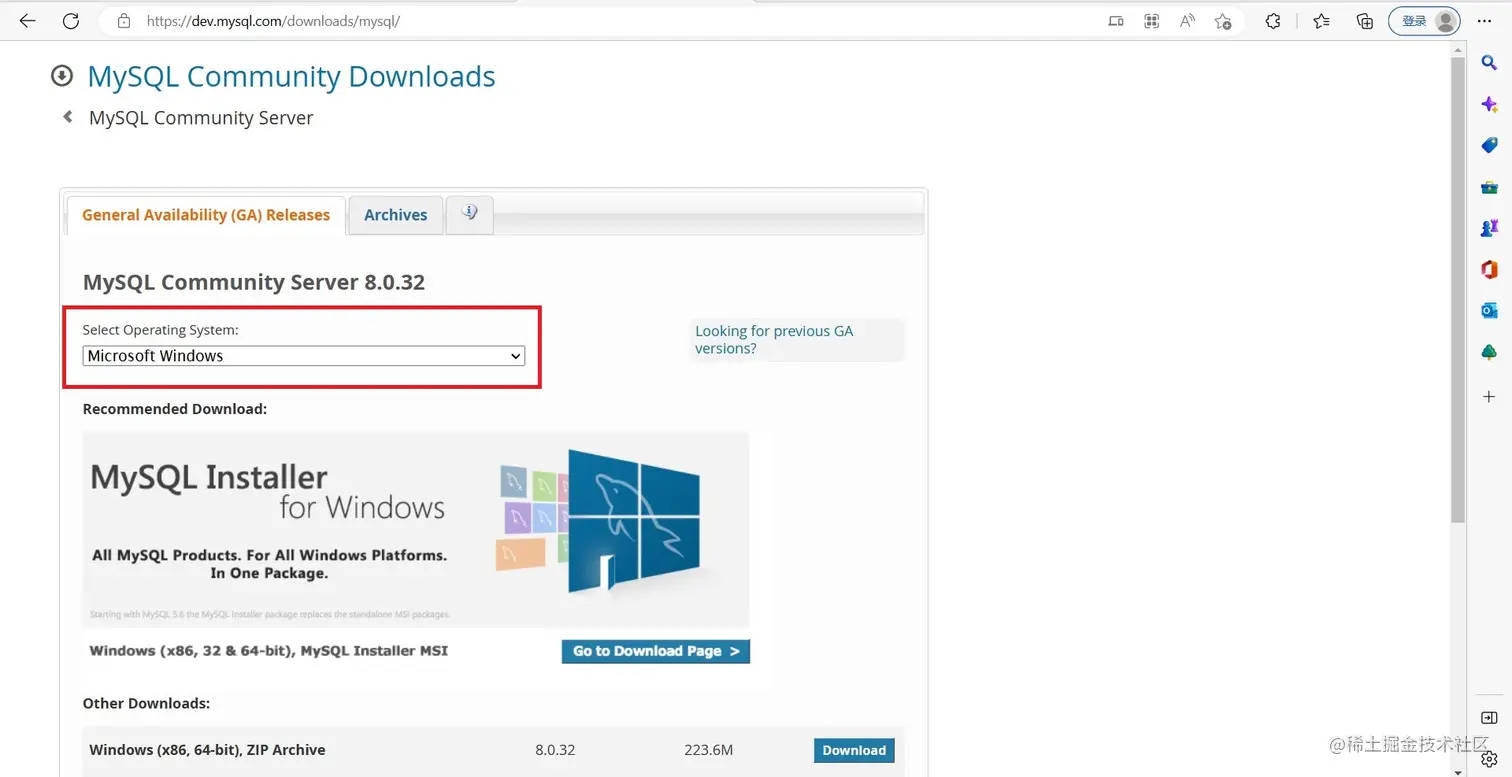1512x777 pixels.
Task: Toggle the sidebar visibility icon above the gear
Action: [1489, 718]
